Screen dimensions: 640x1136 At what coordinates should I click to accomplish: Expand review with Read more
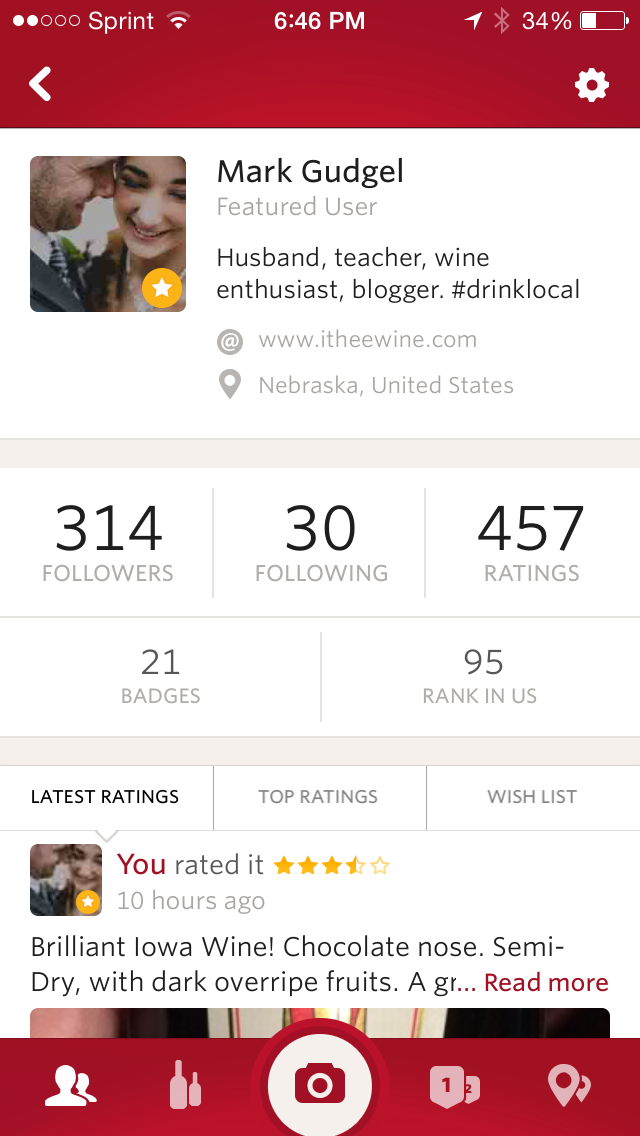545,983
